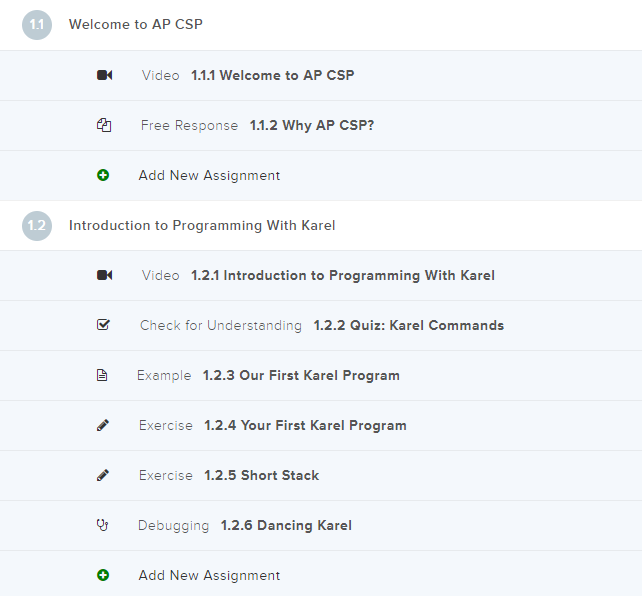Click the document icon for 1.2.3 example
The height and width of the screenshot is (596, 642).
(x=102, y=375)
